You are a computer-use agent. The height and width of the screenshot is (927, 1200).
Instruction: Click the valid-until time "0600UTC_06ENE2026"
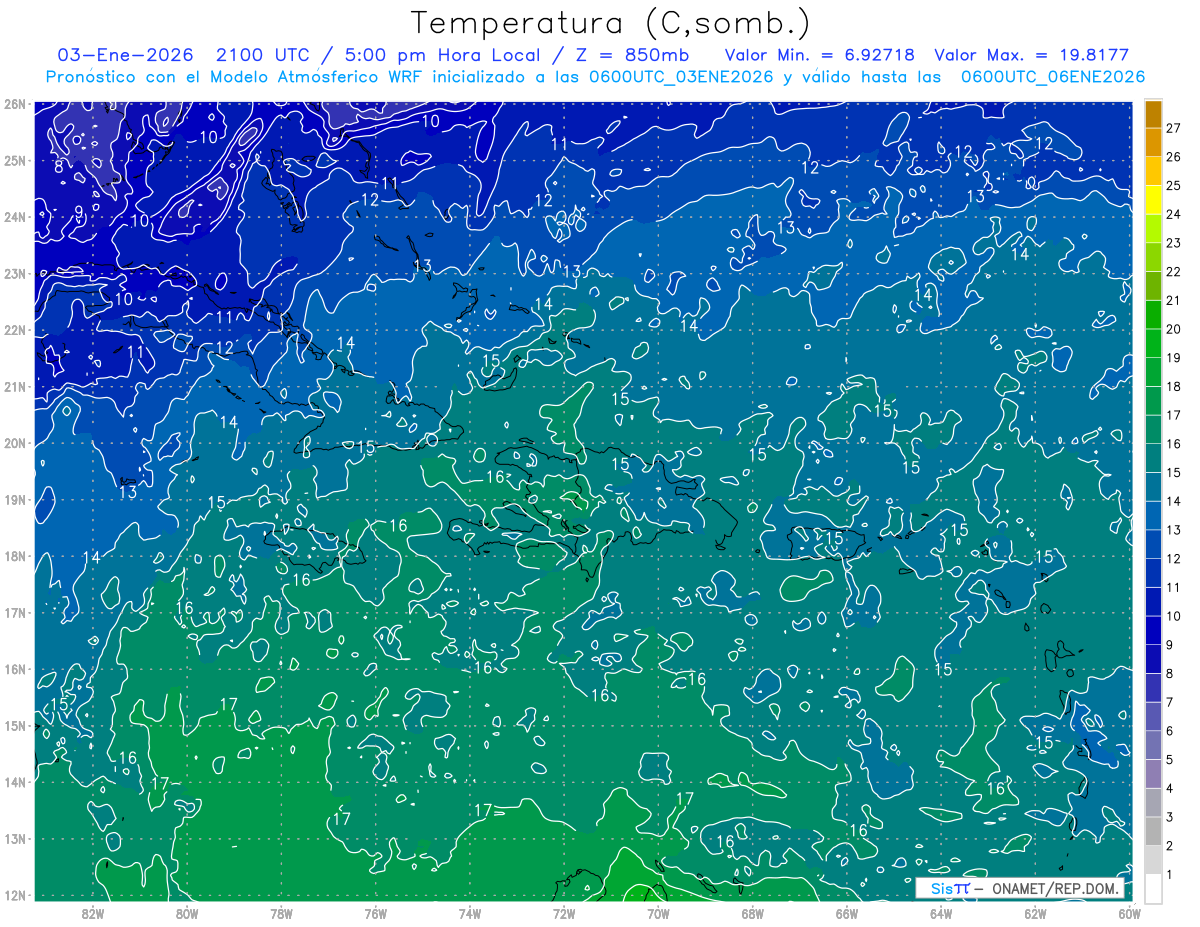pyautogui.click(x=1053, y=77)
